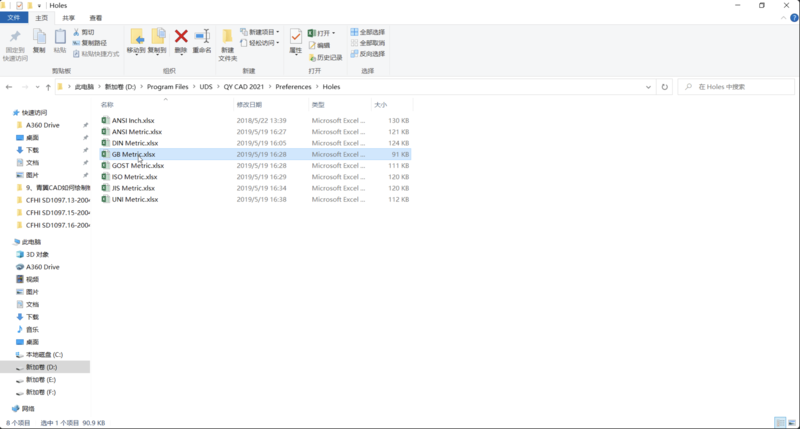The image size is (800, 429).
Task: Open the address bar history dropdown arrow
Action: [650, 87]
